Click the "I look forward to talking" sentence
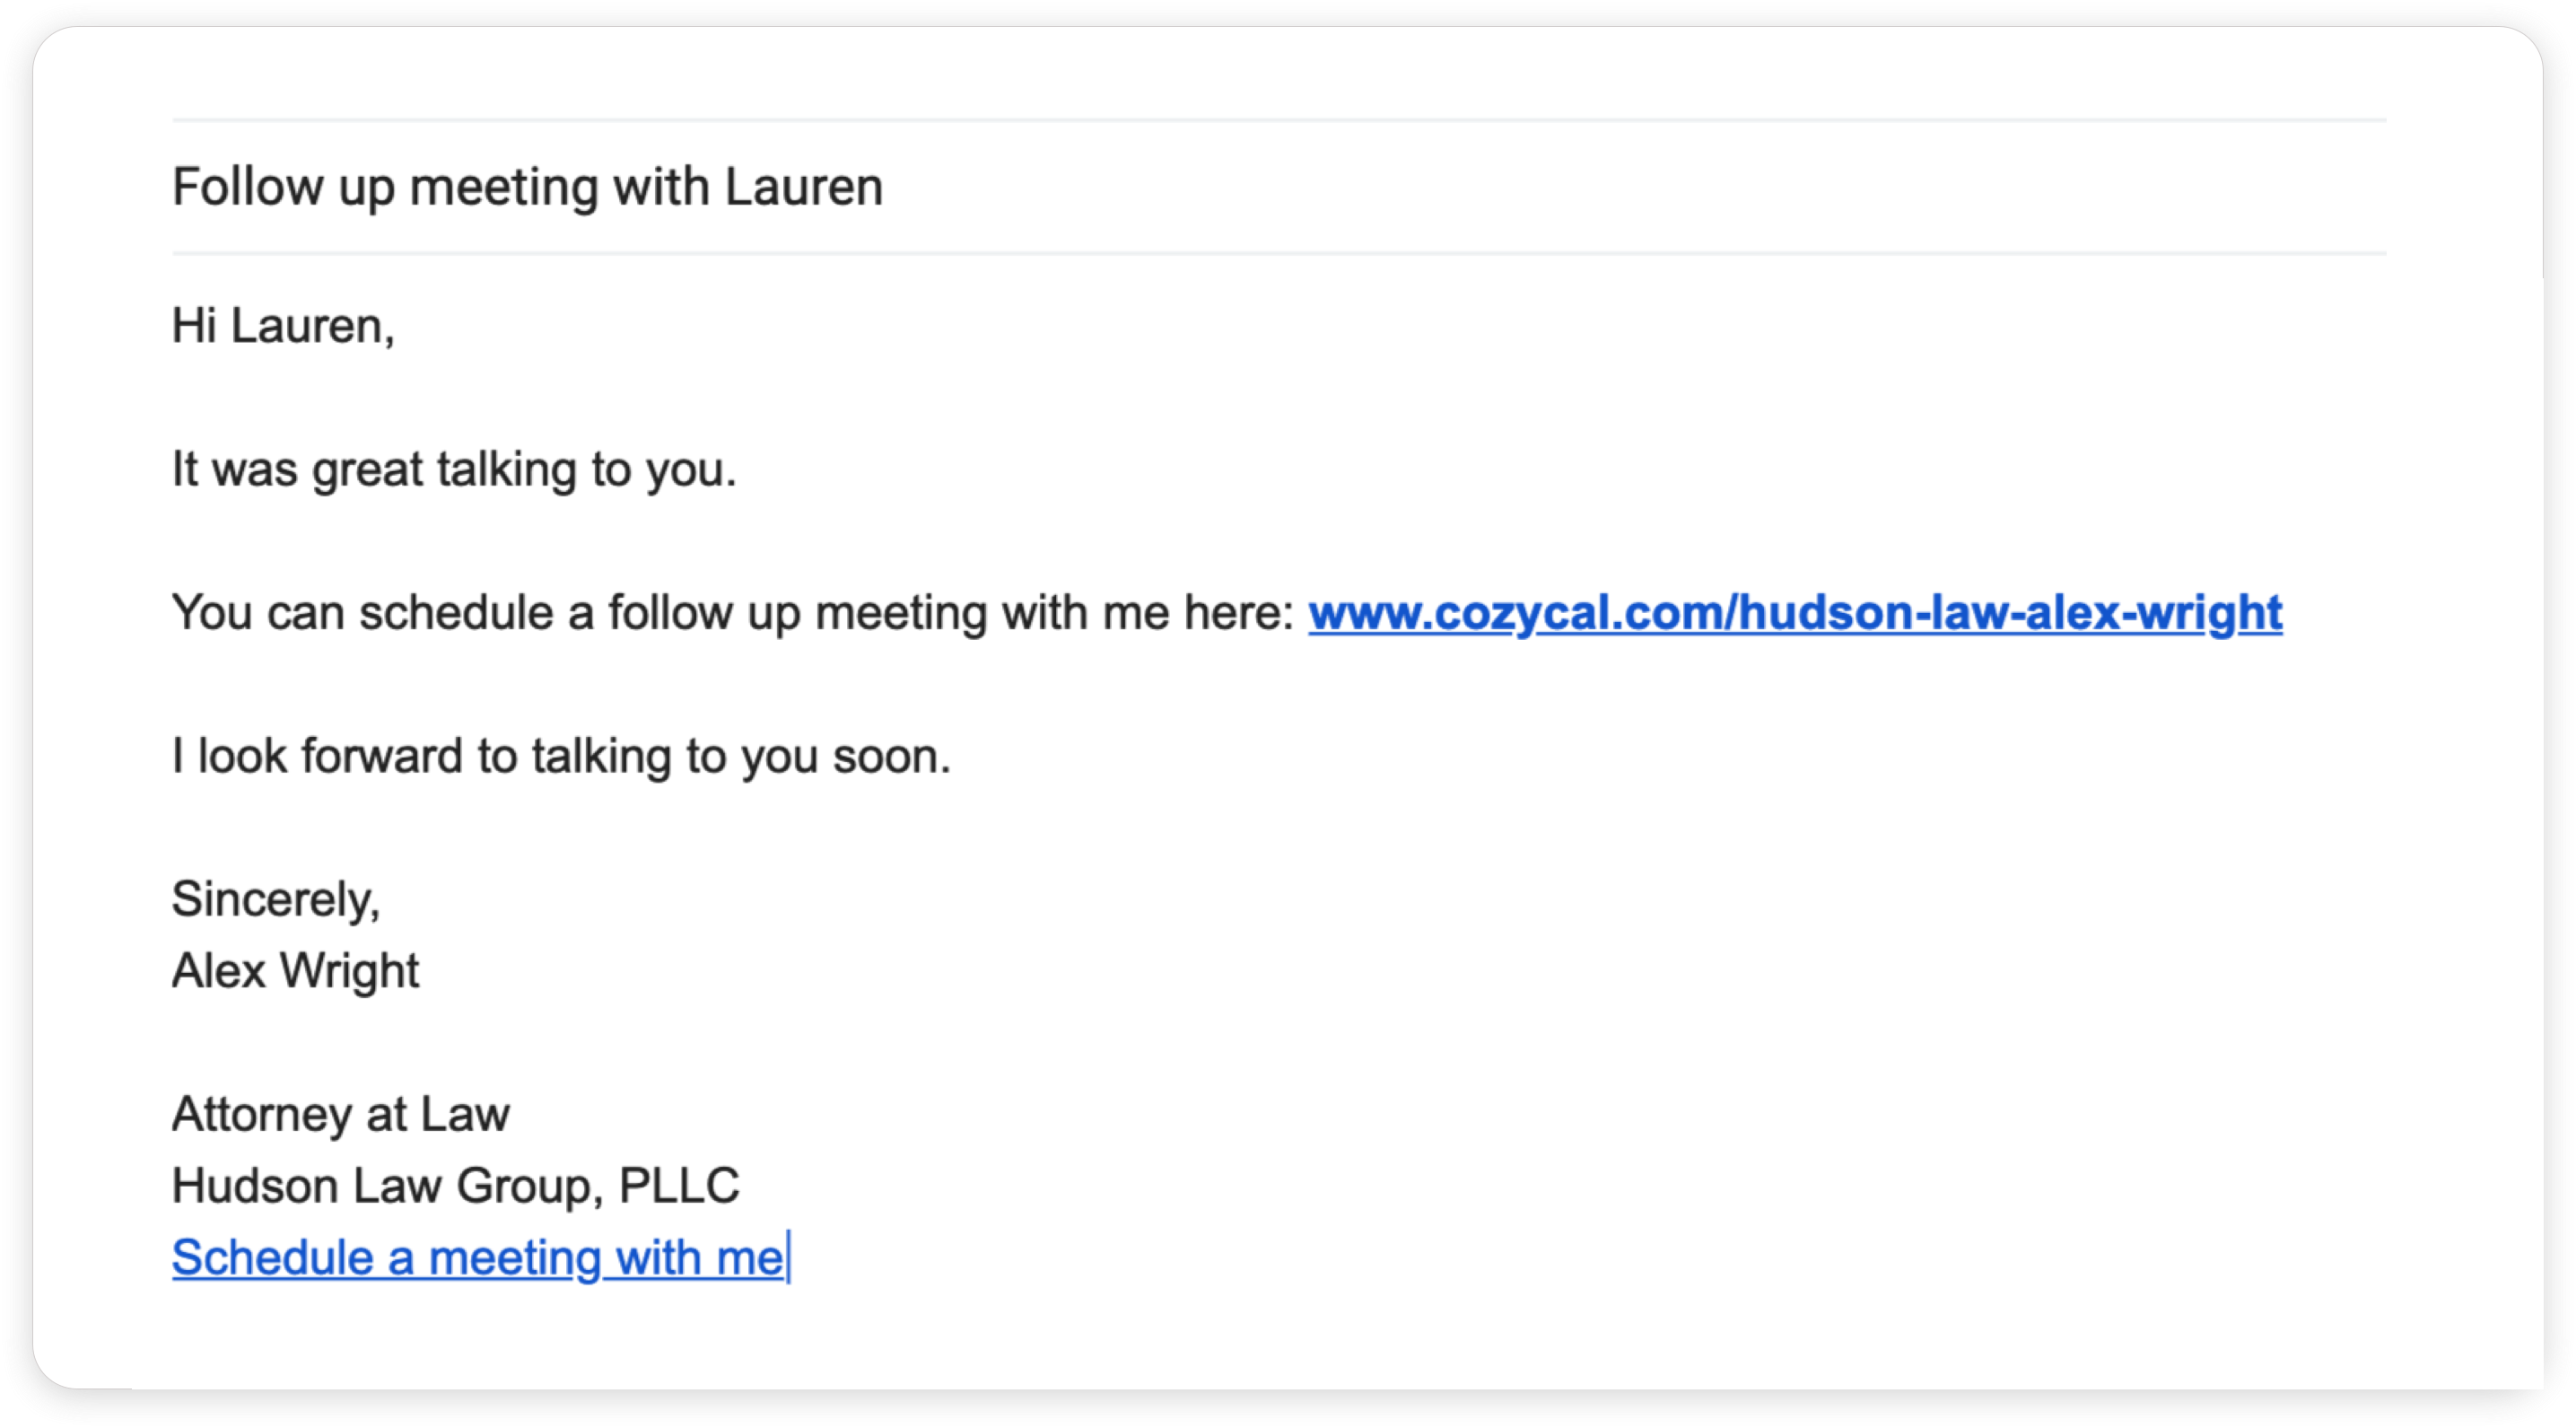This screenshot has height=1428, width=2576. point(560,756)
